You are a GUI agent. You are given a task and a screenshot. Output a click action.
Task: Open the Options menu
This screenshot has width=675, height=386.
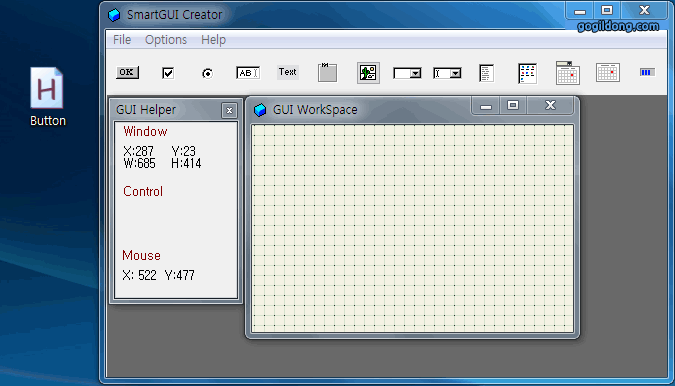166,40
